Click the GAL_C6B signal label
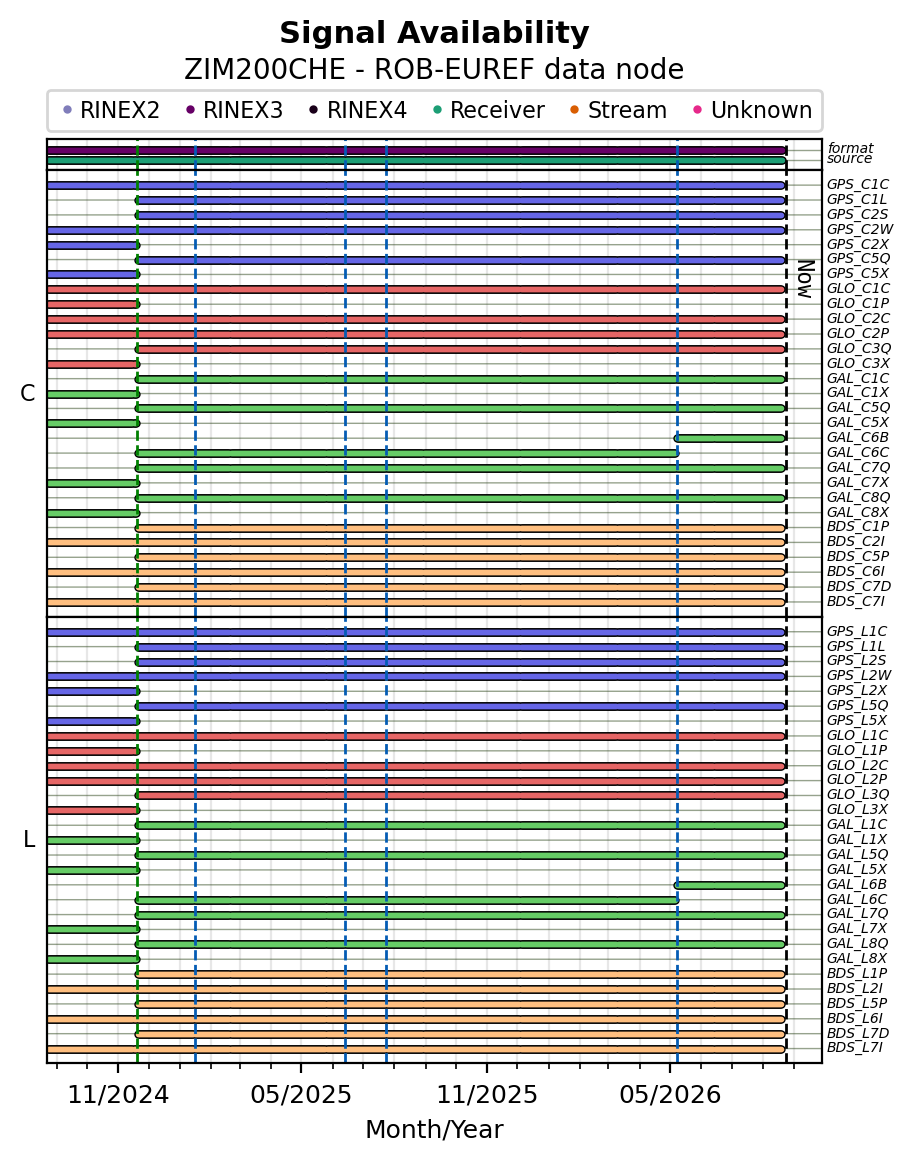Viewport: 914px width, 1162px height. tap(858, 437)
